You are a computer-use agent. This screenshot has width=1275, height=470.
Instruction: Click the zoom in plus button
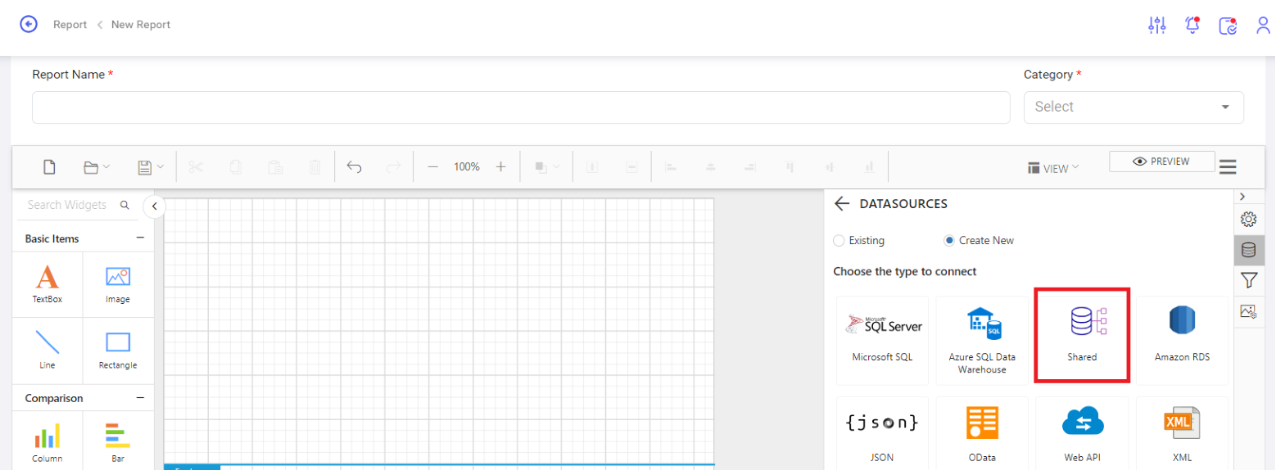tap(501, 167)
